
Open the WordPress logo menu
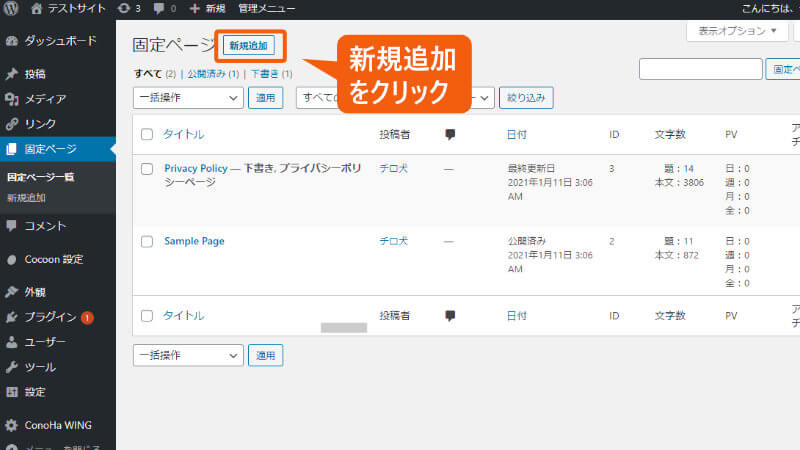tap(11, 8)
